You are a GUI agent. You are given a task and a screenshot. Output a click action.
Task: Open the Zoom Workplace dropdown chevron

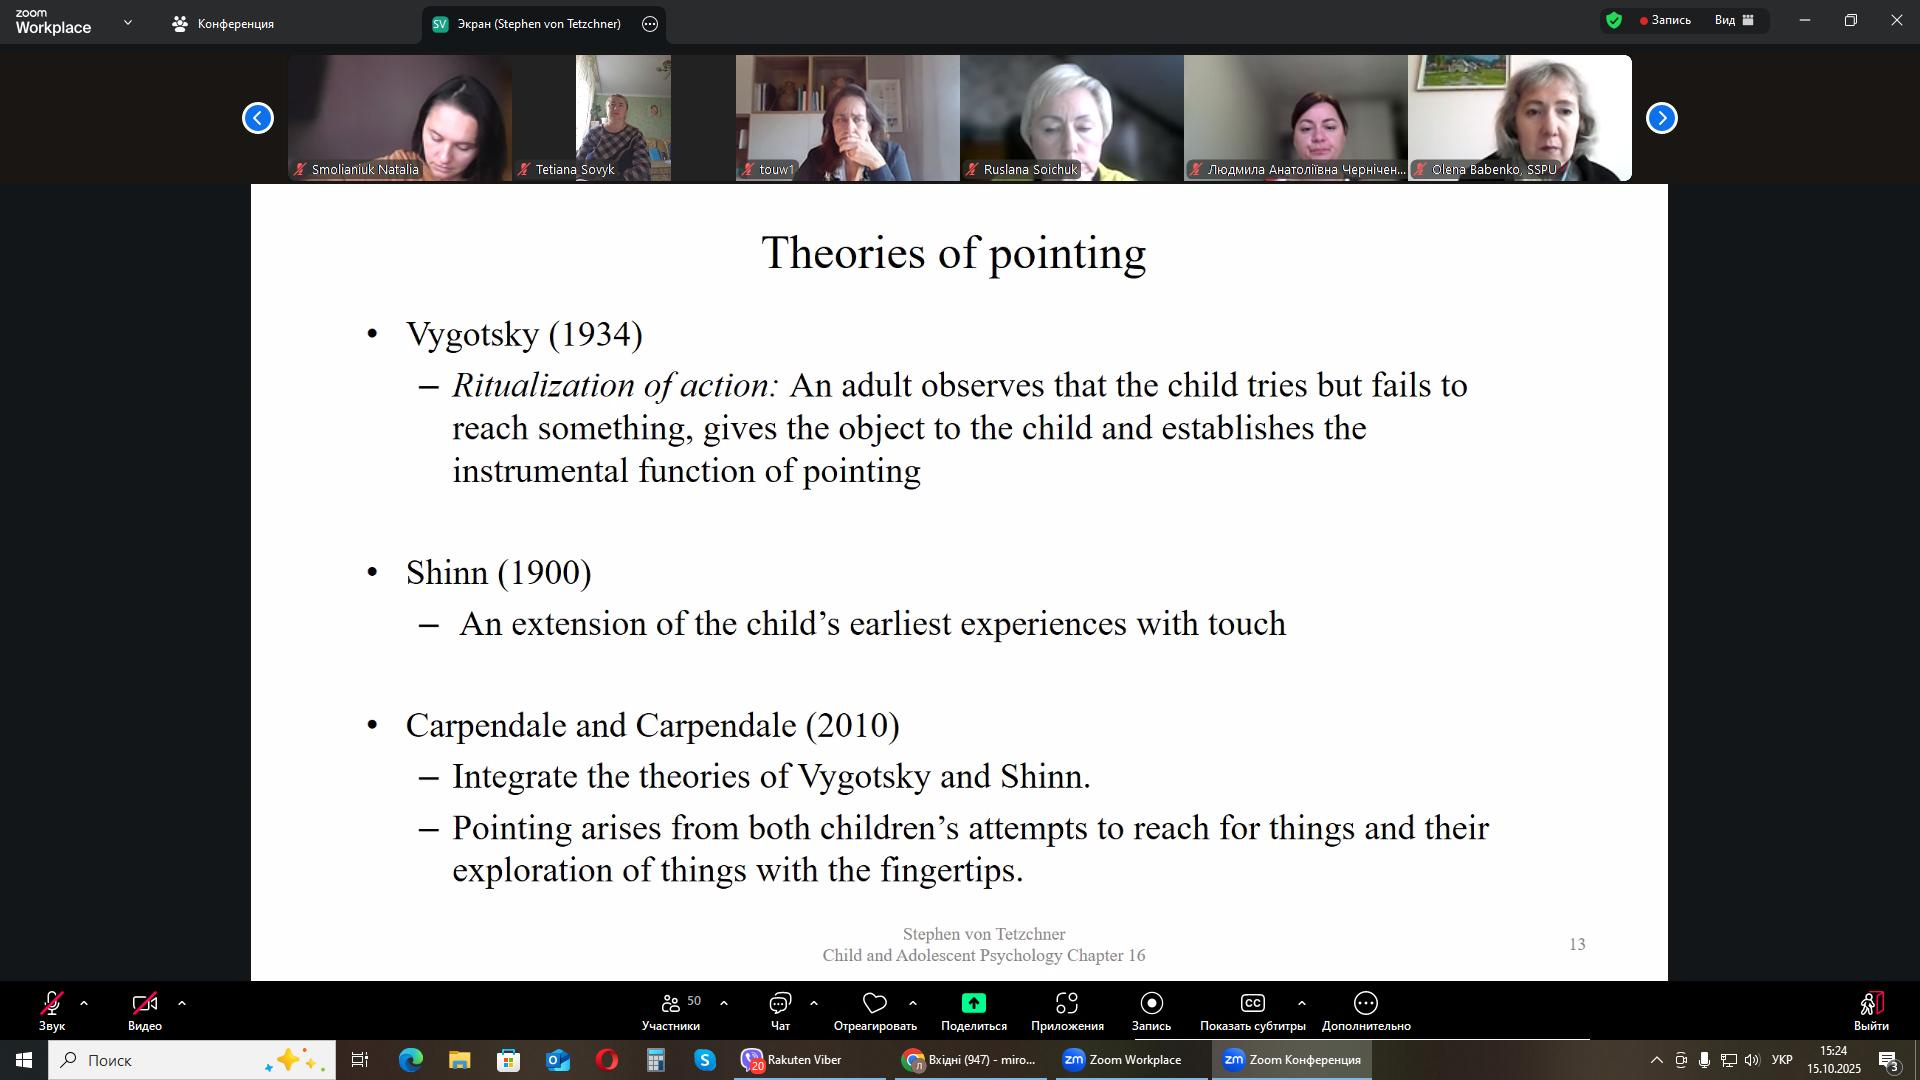click(x=127, y=22)
